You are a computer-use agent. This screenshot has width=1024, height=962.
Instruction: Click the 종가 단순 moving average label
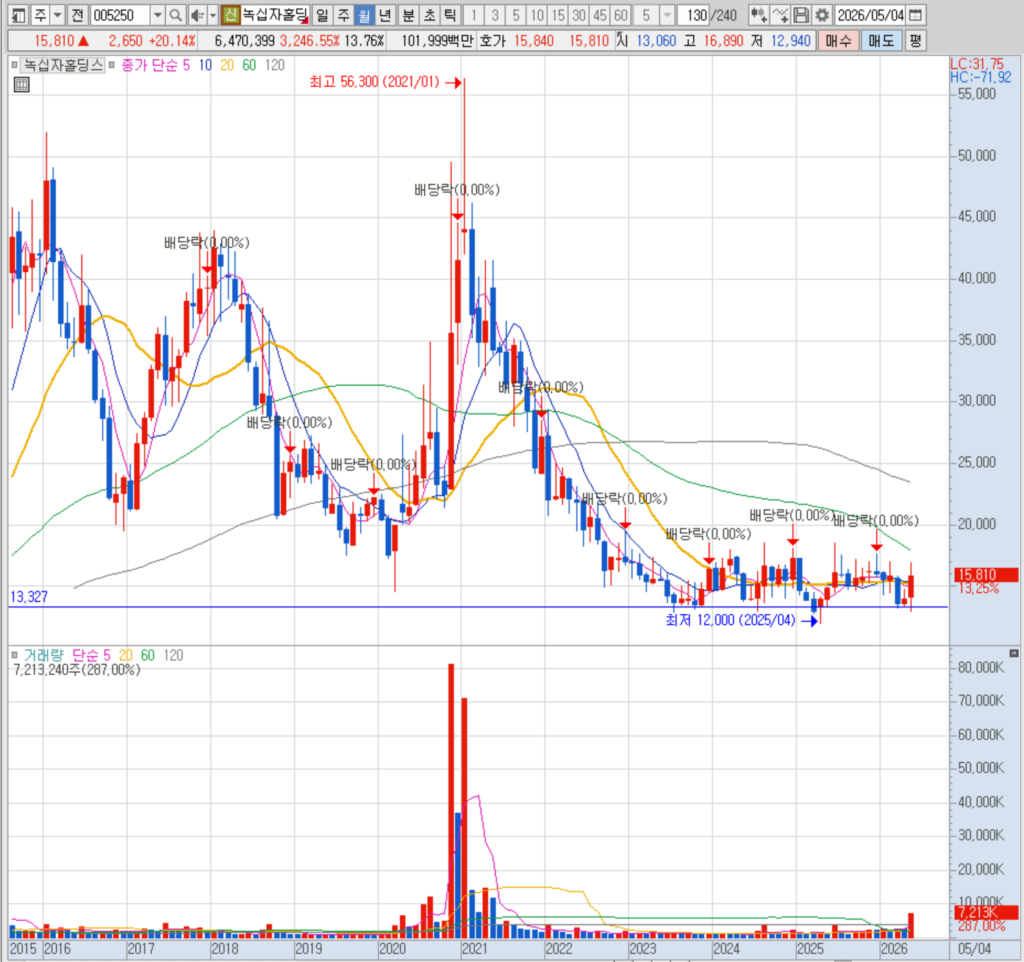(150, 65)
